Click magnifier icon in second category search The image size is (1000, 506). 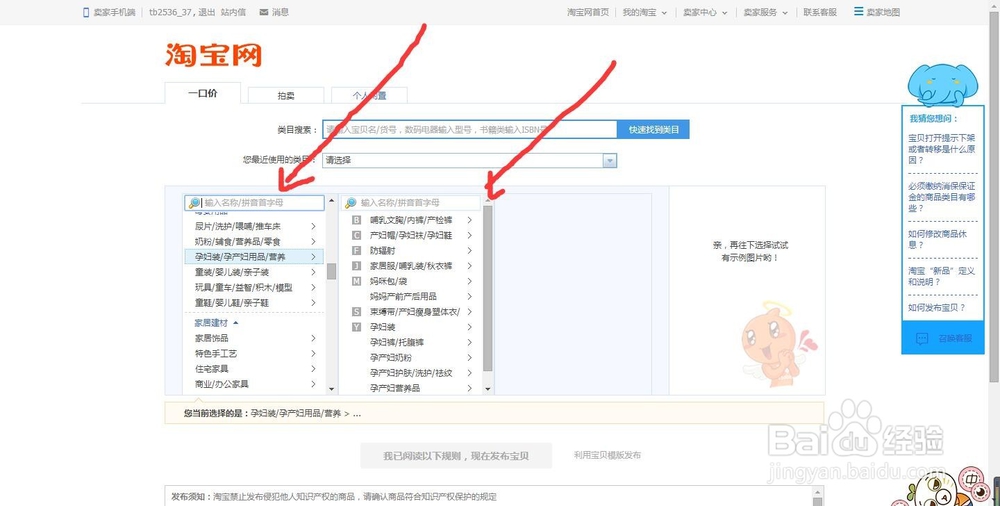click(350, 203)
